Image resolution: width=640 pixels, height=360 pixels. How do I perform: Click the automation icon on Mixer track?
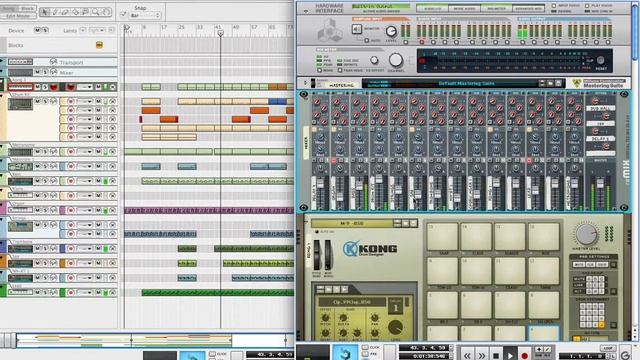[x=53, y=72]
